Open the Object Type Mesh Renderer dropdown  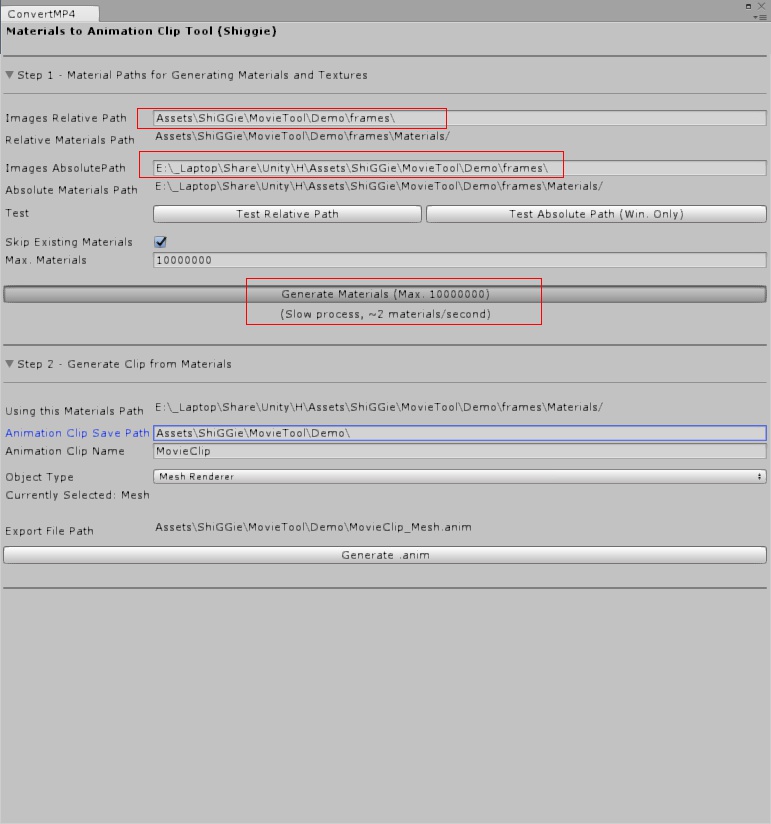459,477
